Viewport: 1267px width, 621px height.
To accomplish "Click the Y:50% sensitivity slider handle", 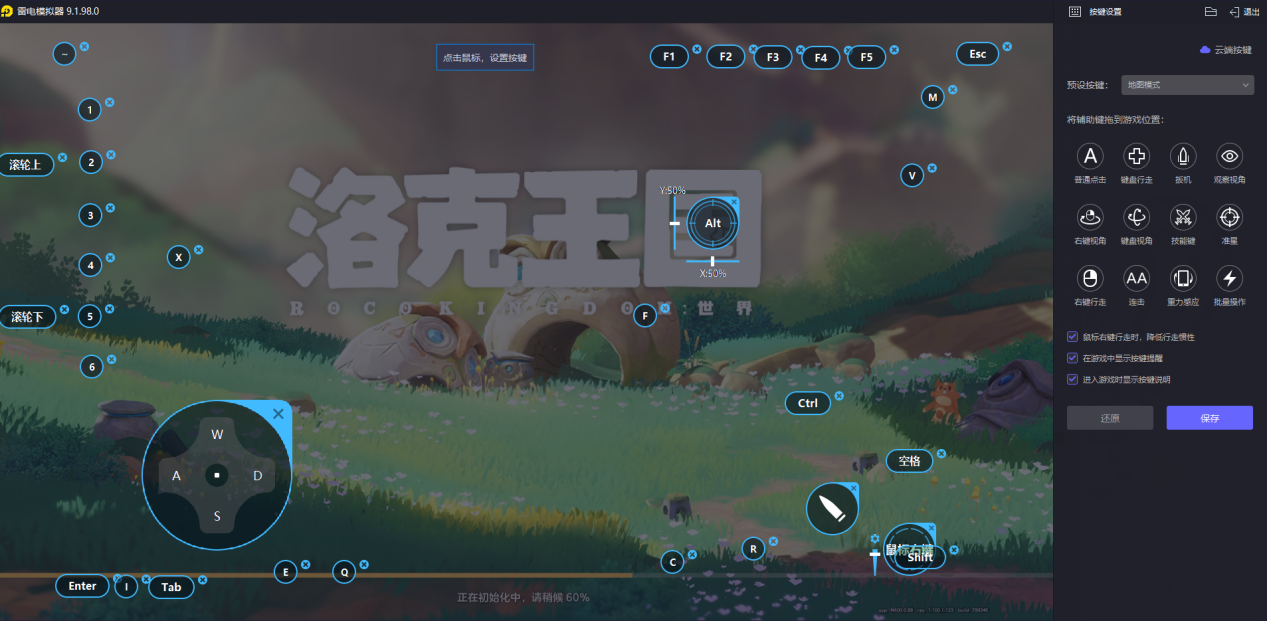I will point(674,223).
